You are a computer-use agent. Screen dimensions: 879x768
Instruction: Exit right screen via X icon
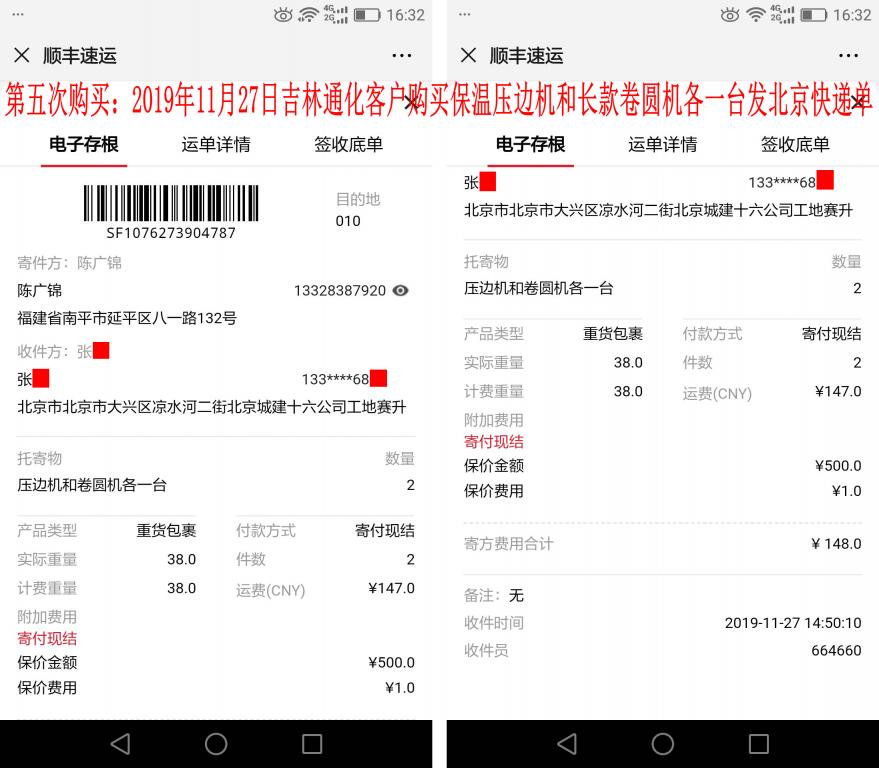pos(468,56)
